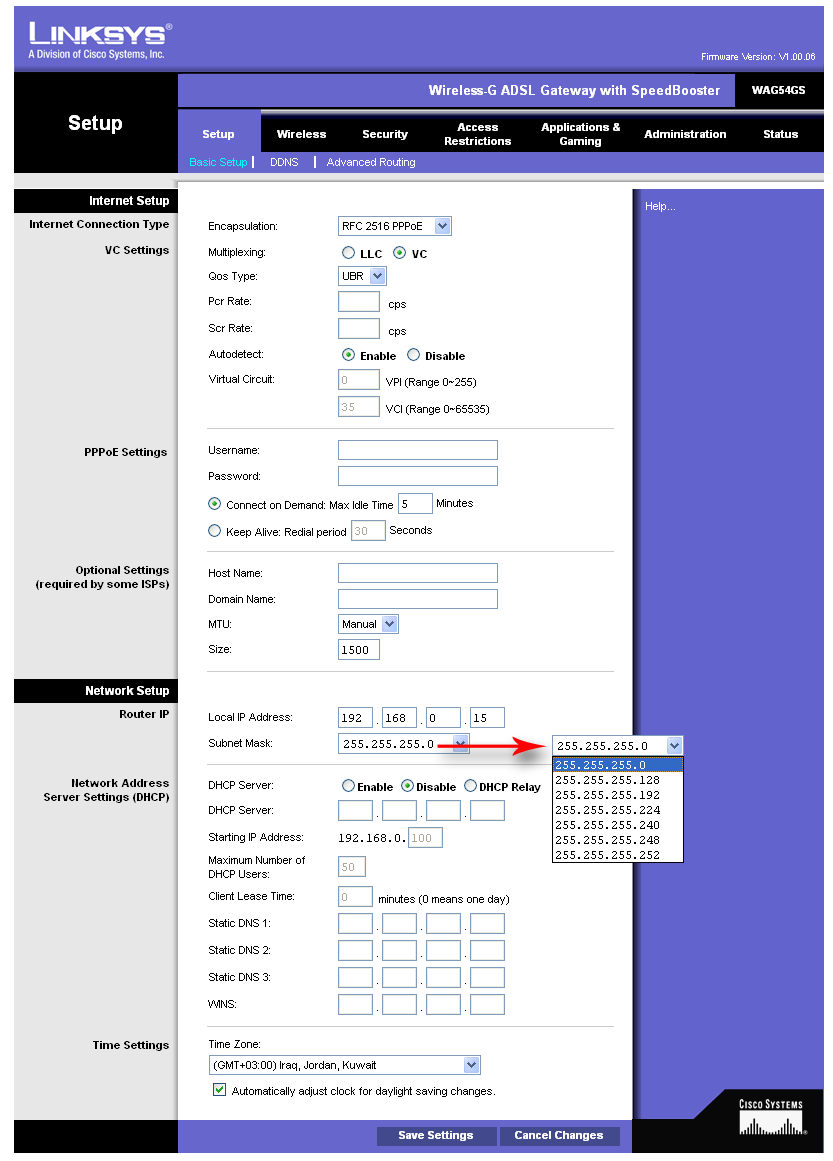Focus the PPPoE Password field

(418, 476)
